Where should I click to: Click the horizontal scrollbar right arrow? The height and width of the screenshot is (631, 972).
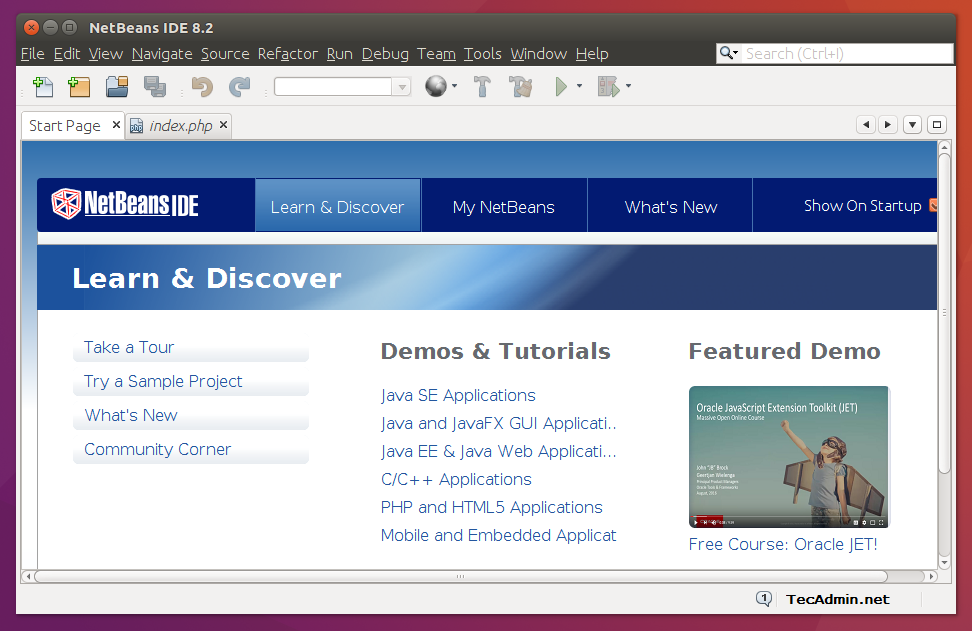pos(931,576)
